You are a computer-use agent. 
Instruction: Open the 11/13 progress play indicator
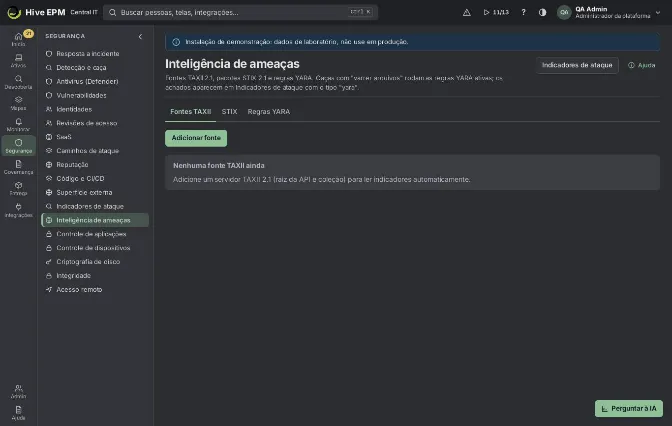pos(496,12)
